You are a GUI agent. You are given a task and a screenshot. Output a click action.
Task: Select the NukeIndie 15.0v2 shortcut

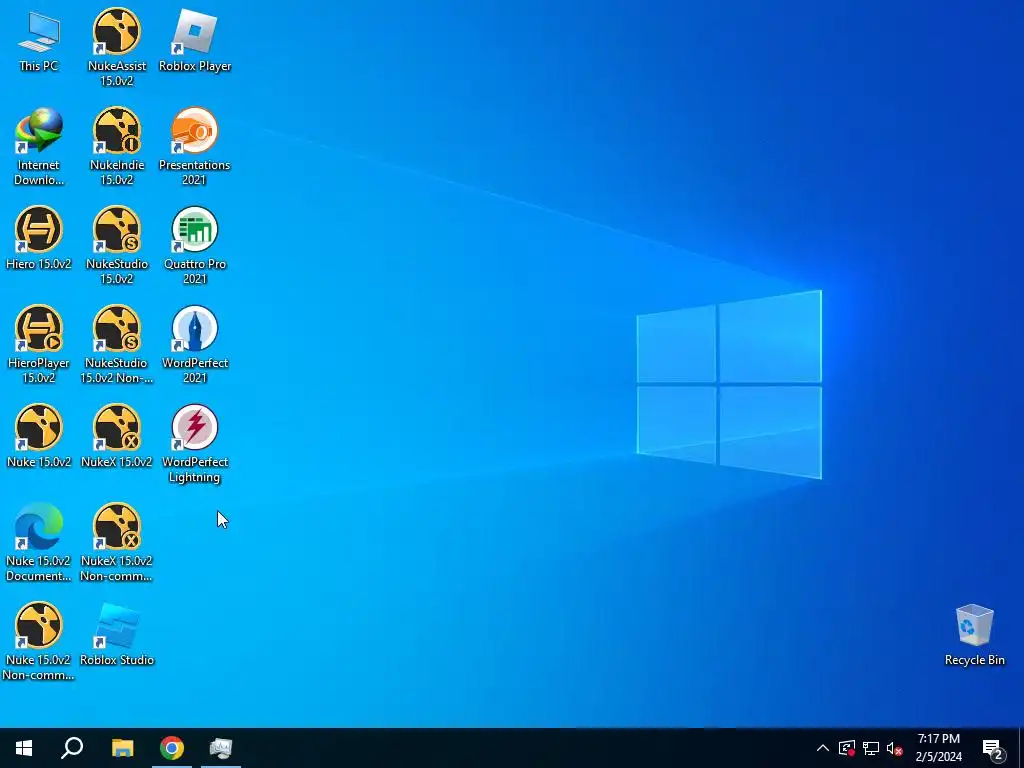117,146
